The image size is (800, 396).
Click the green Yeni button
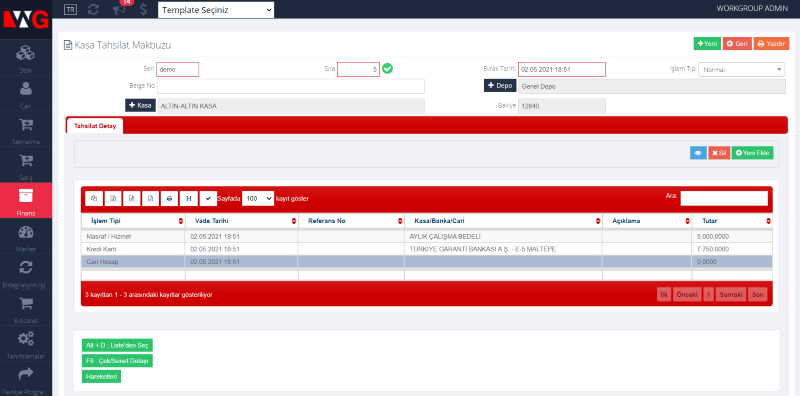tap(707, 44)
